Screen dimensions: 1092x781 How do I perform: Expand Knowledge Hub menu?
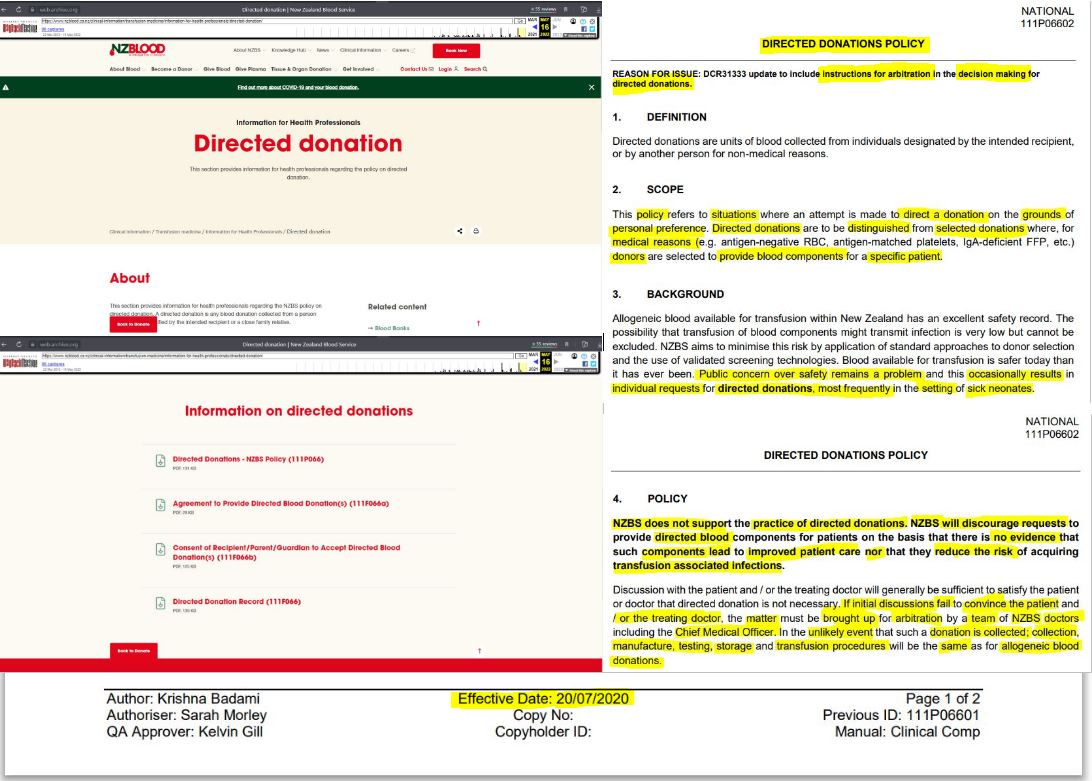coord(290,50)
